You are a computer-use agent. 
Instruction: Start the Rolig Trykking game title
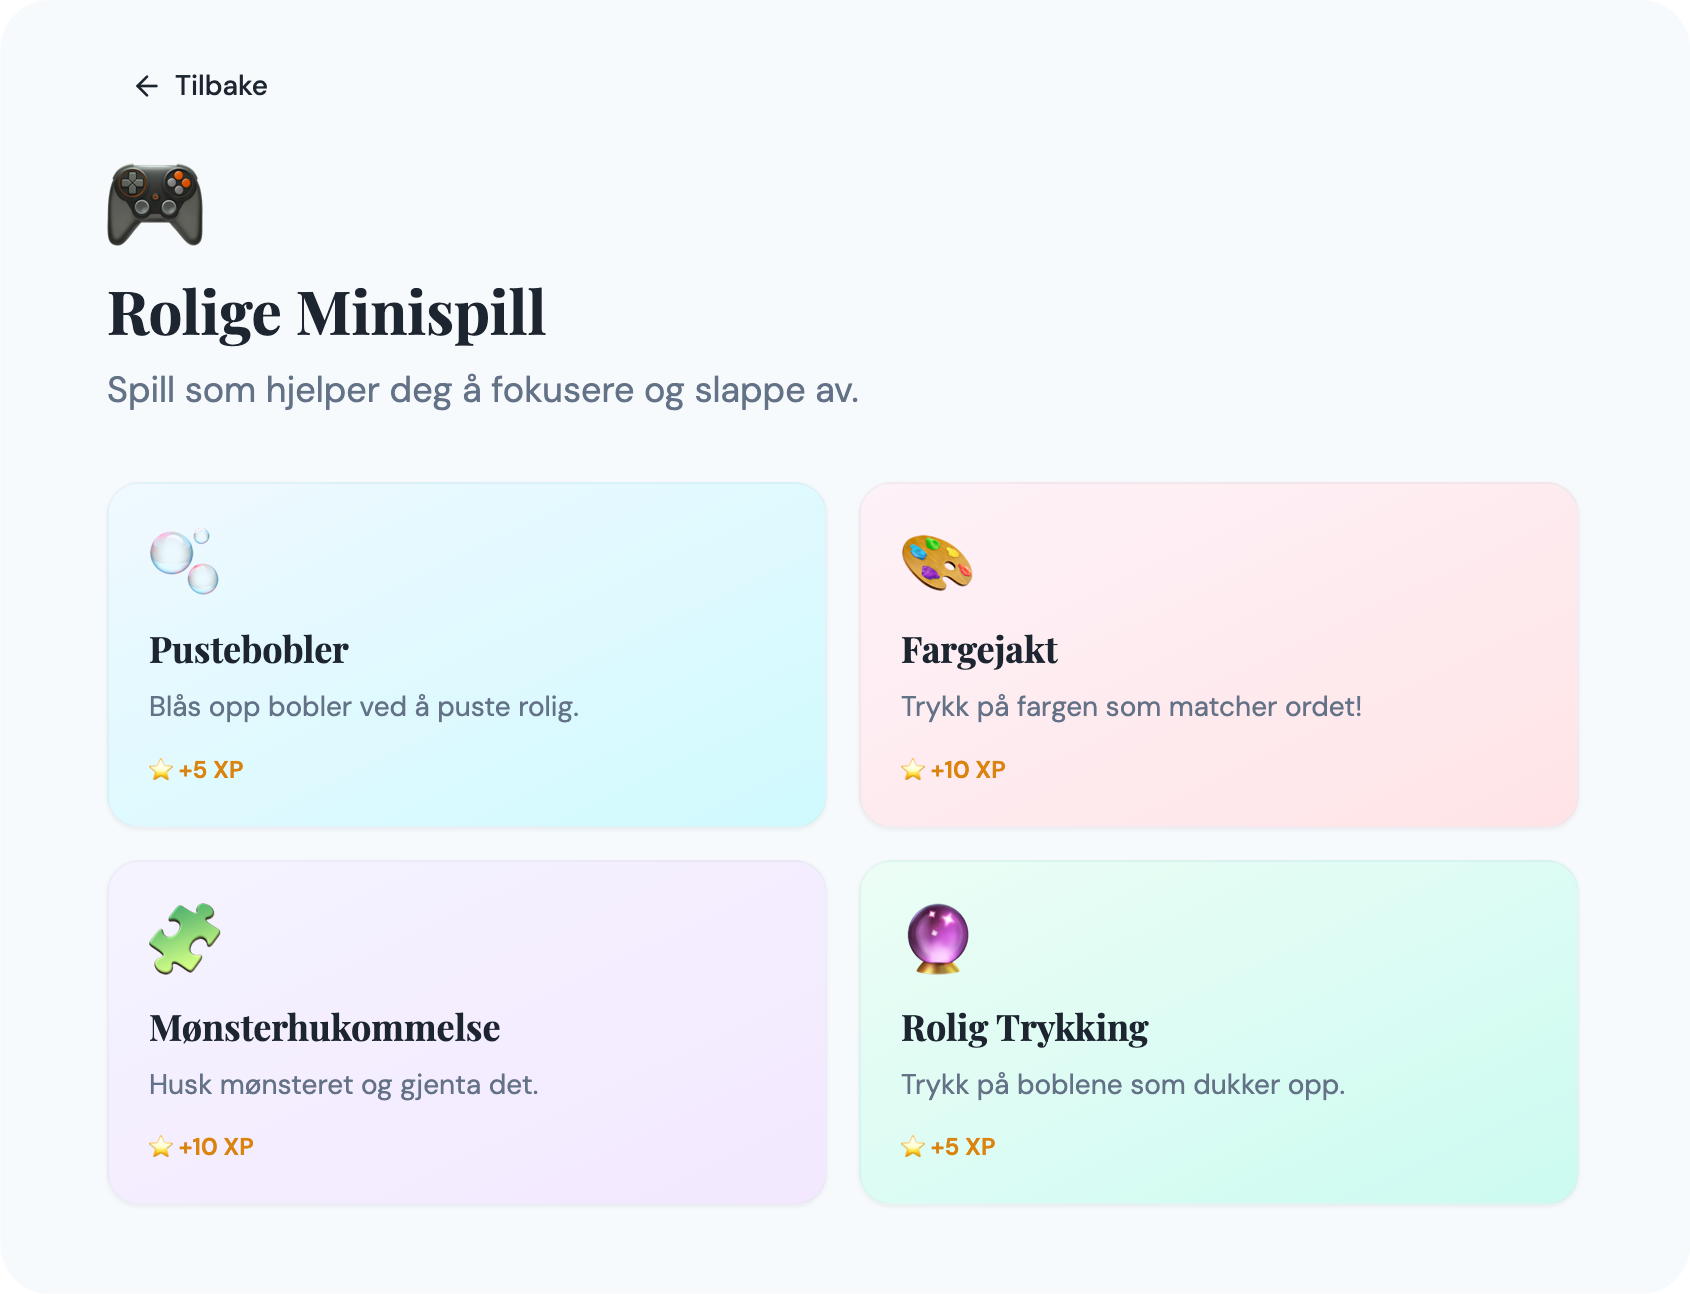pos(1025,1028)
